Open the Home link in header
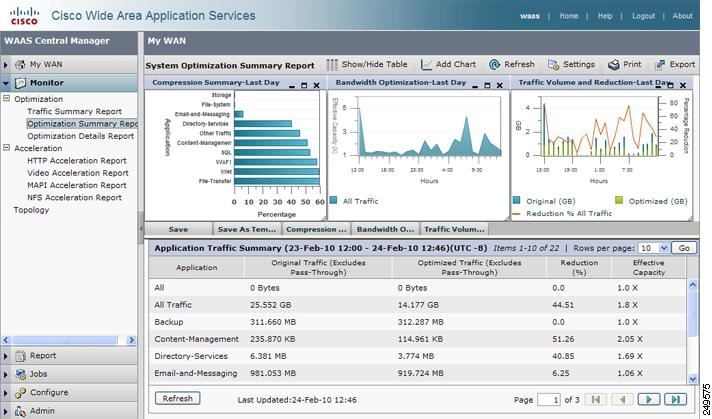The width and height of the screenshot is (712, 419). [569, 16]
